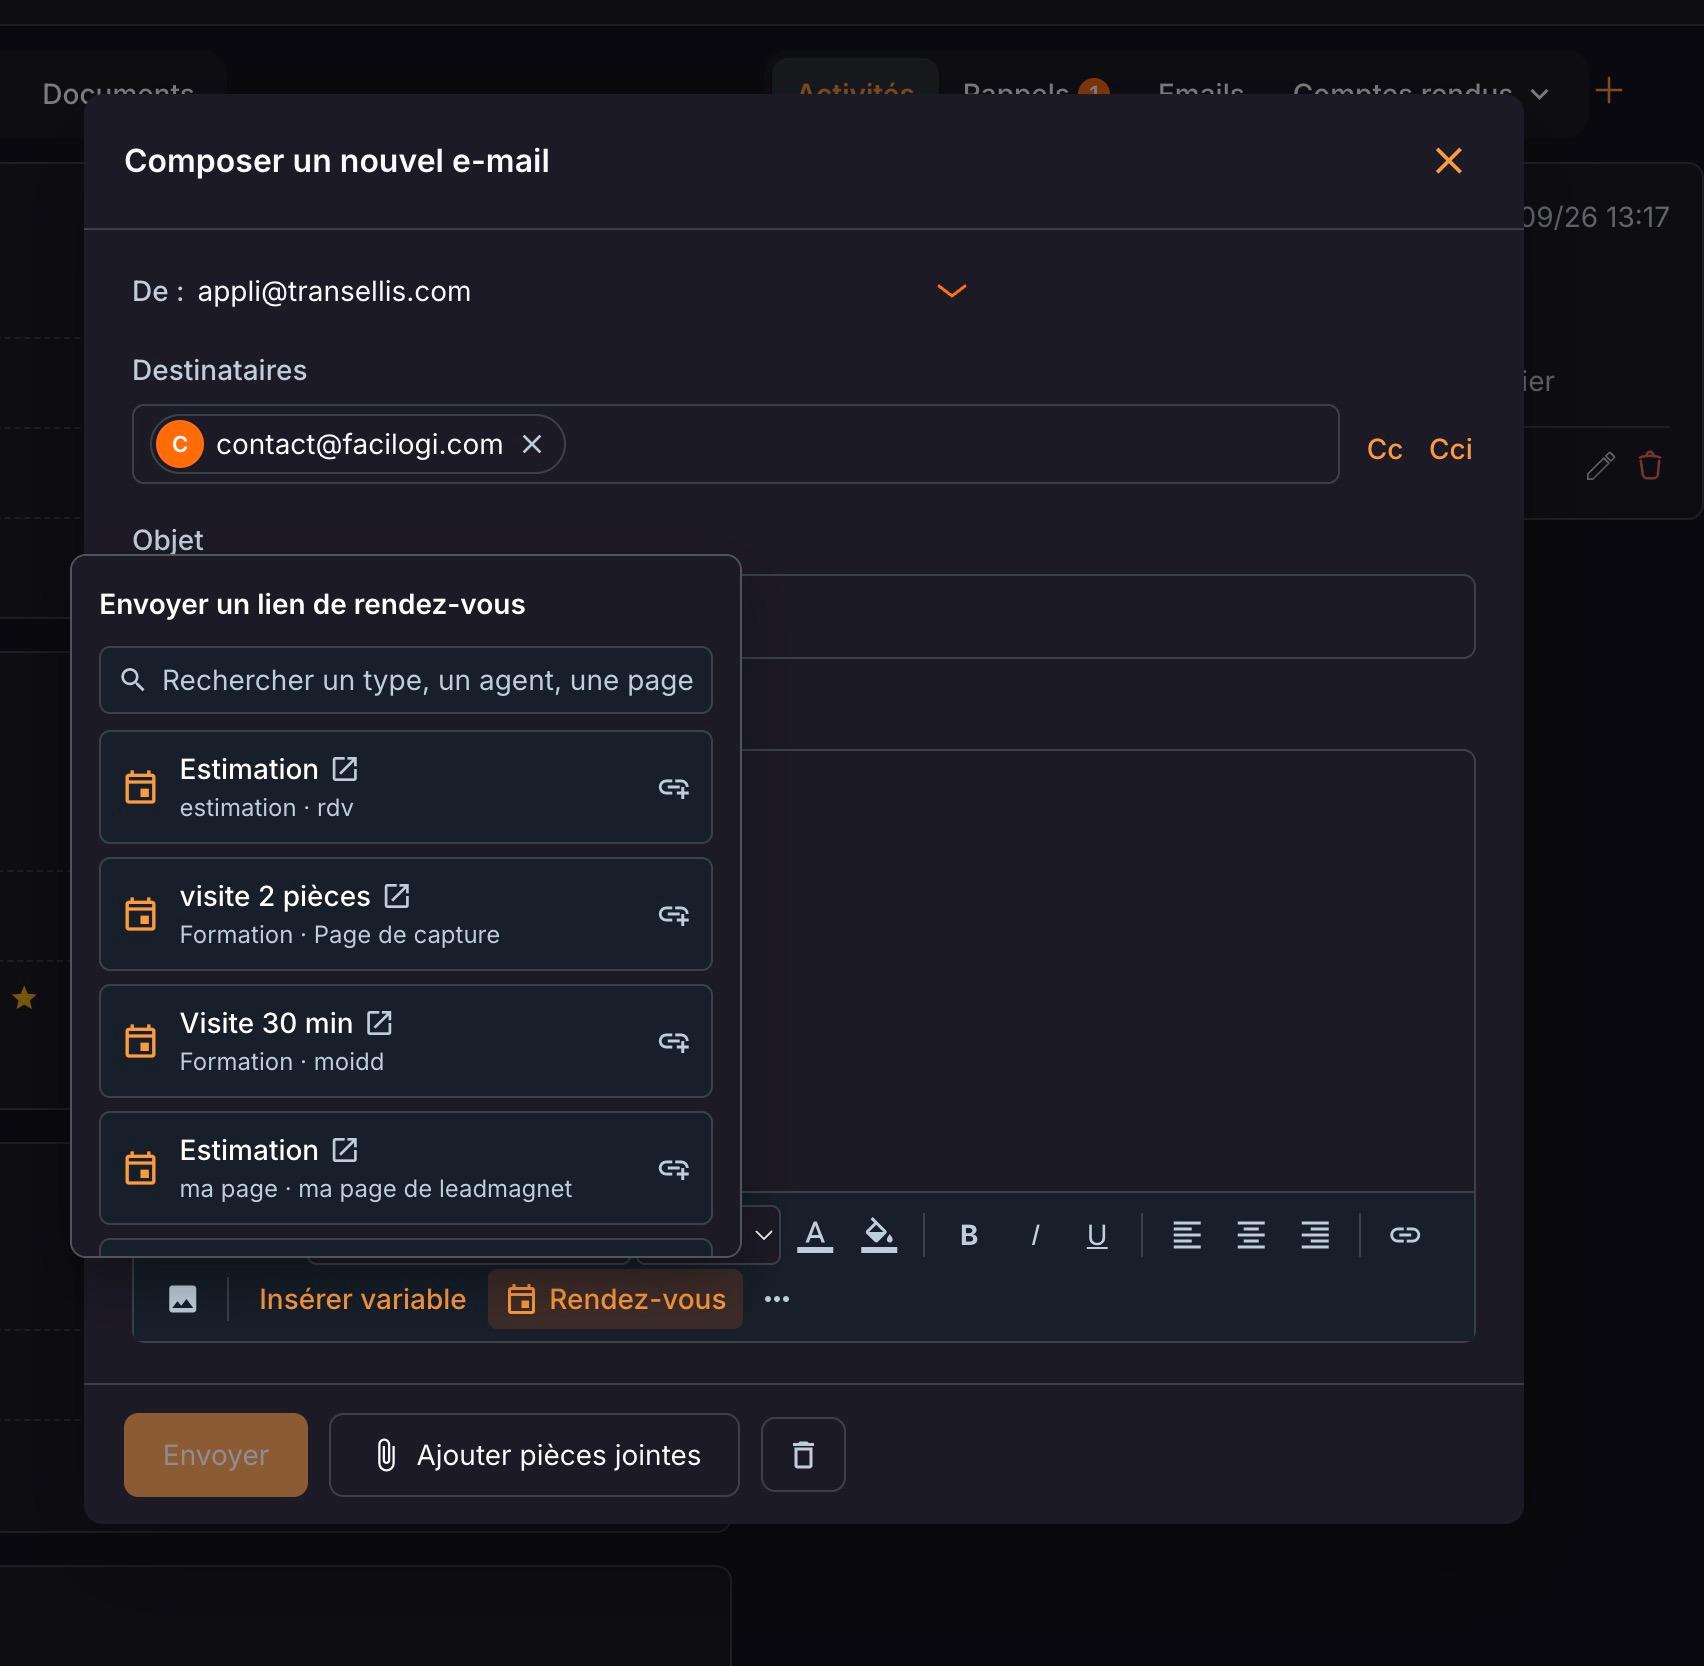Insert an image into the email

coord(182,1299)
